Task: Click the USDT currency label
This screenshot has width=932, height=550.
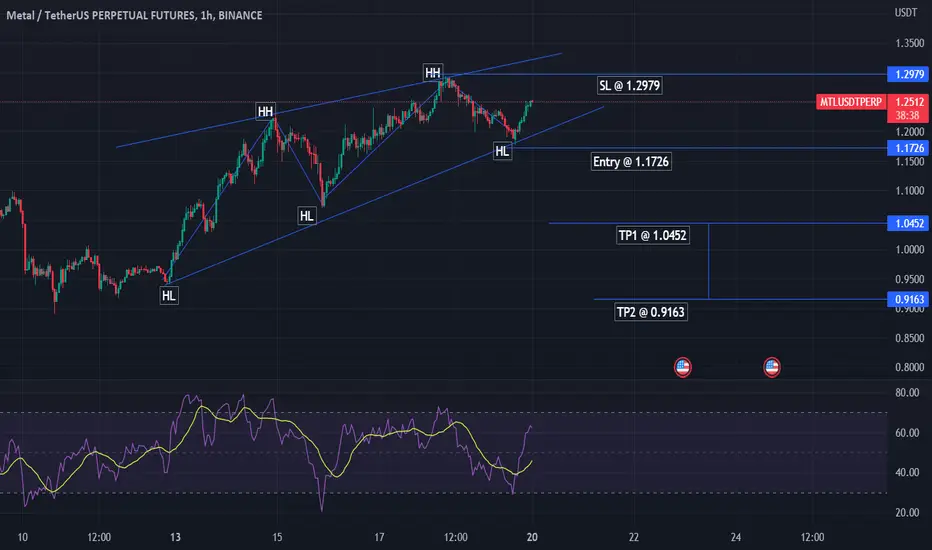Action: 906,12
